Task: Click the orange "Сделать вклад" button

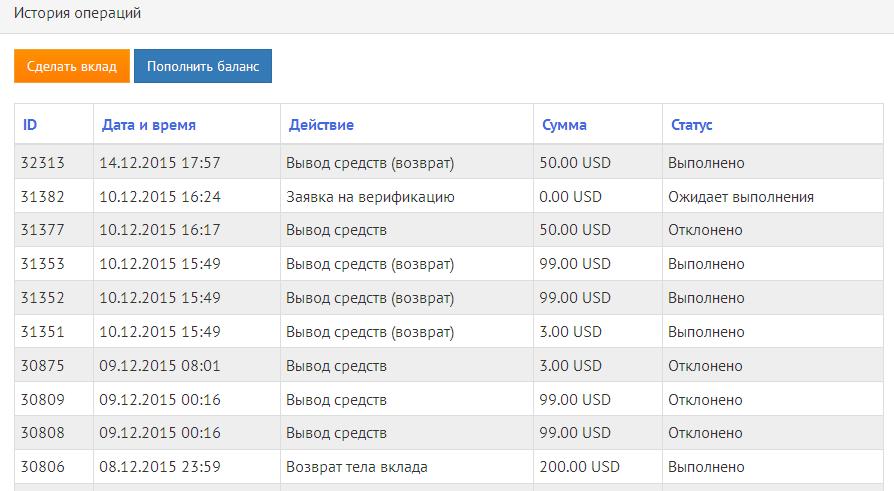Action: click(x=72, y=67)
